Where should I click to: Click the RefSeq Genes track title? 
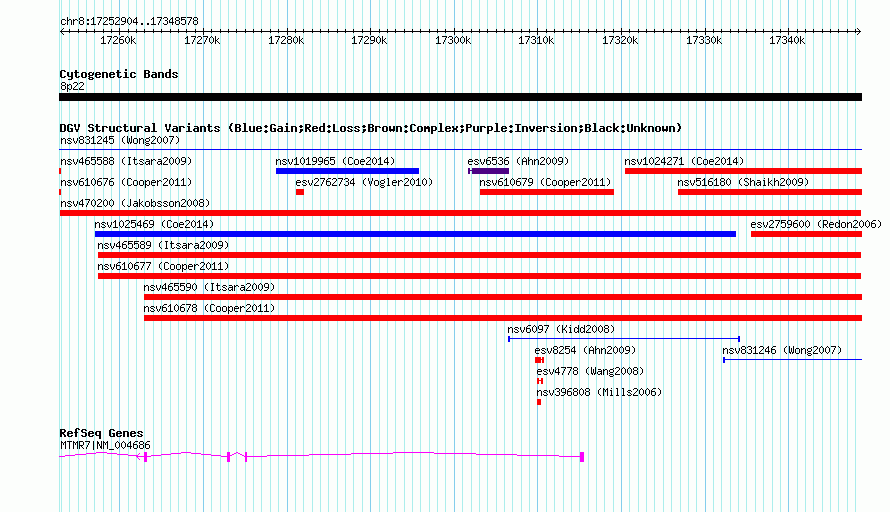101,433
